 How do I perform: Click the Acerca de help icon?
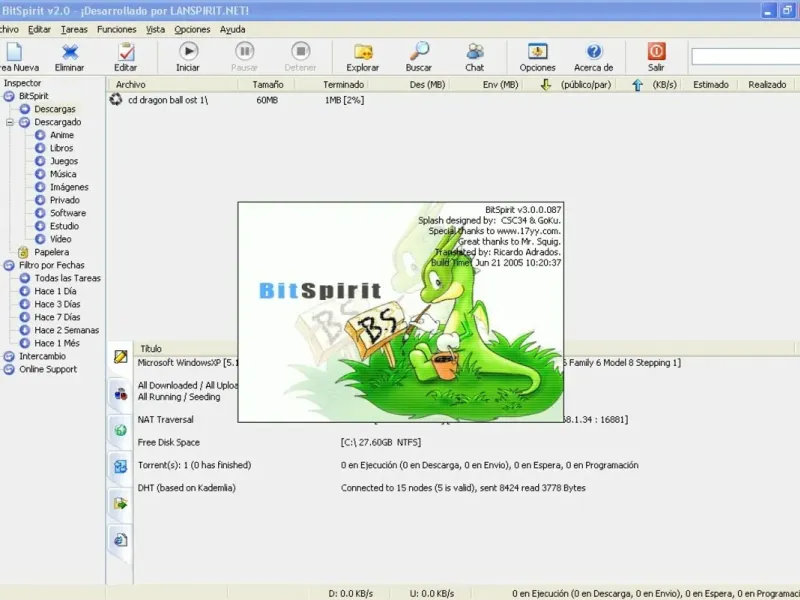click(594, 52)
